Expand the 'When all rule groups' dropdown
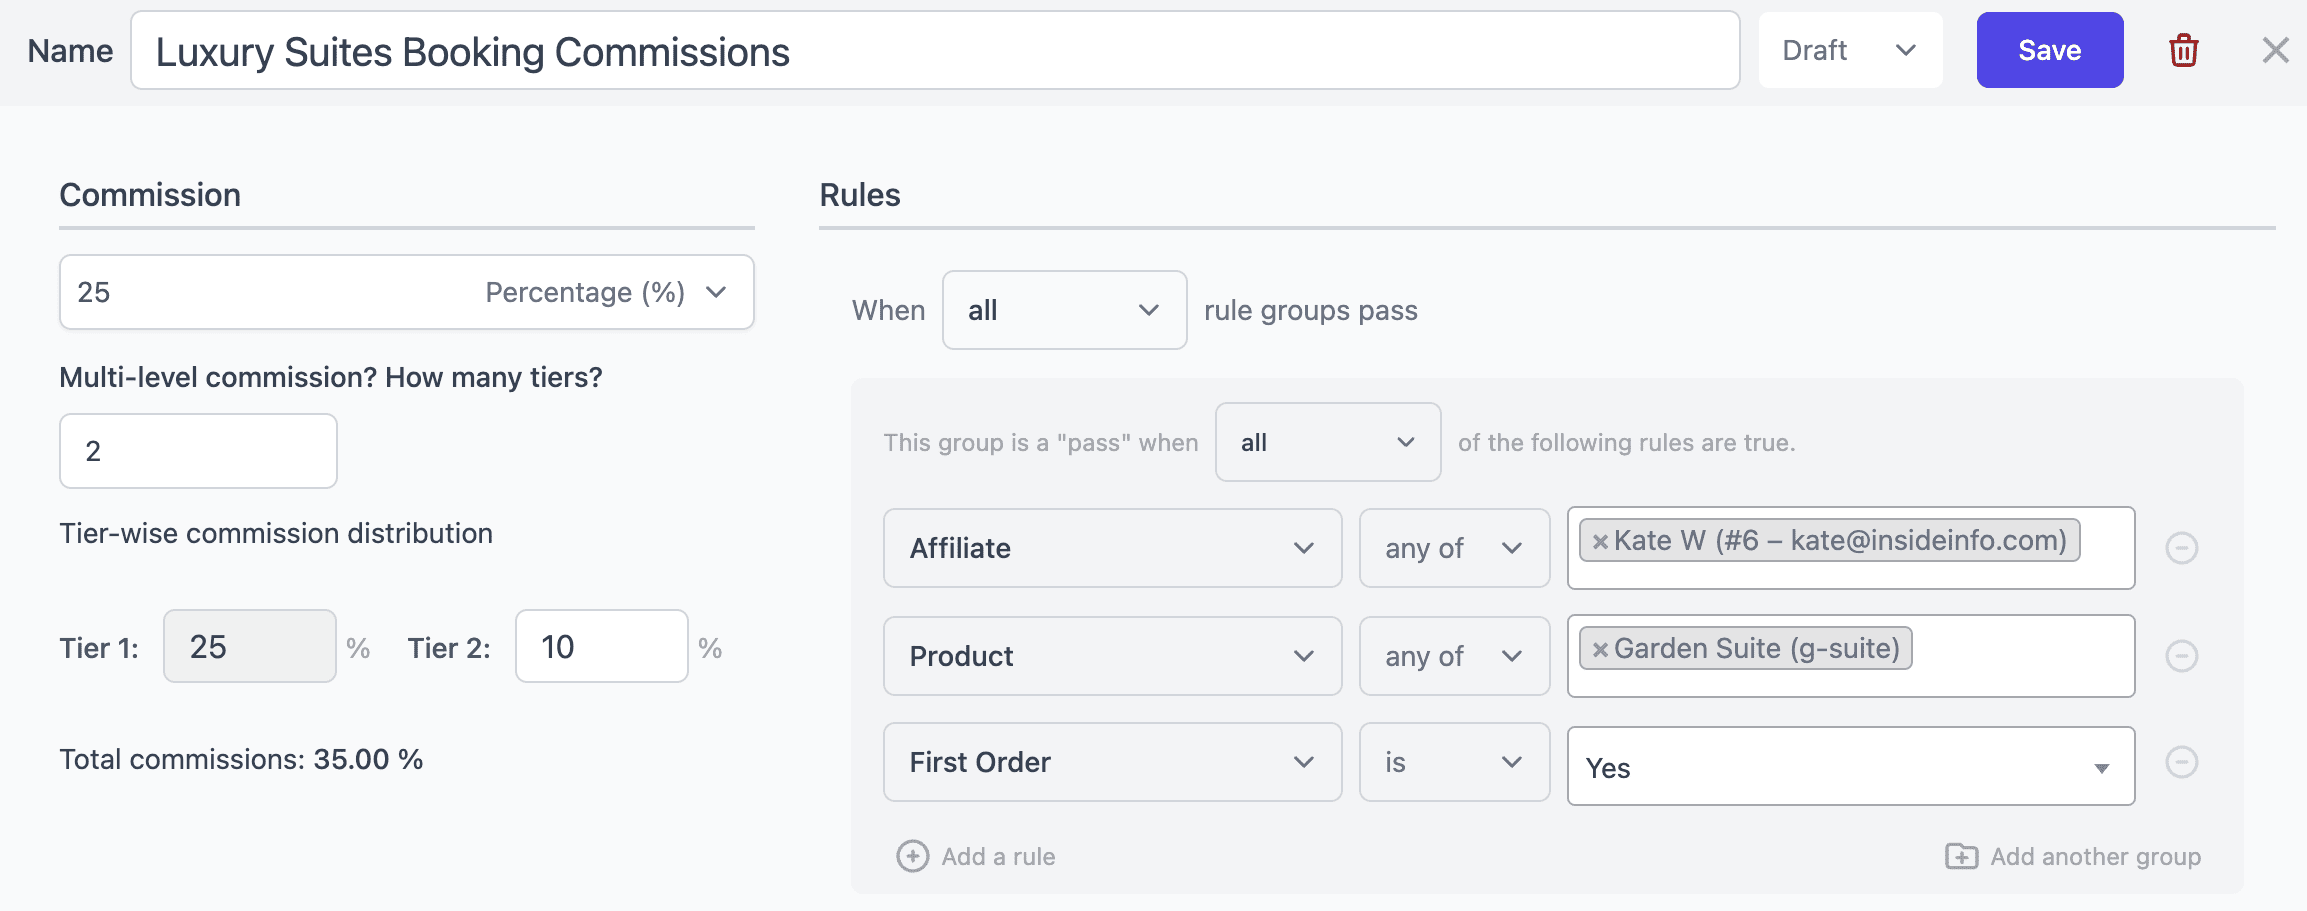 click(x=1065, y=310)
